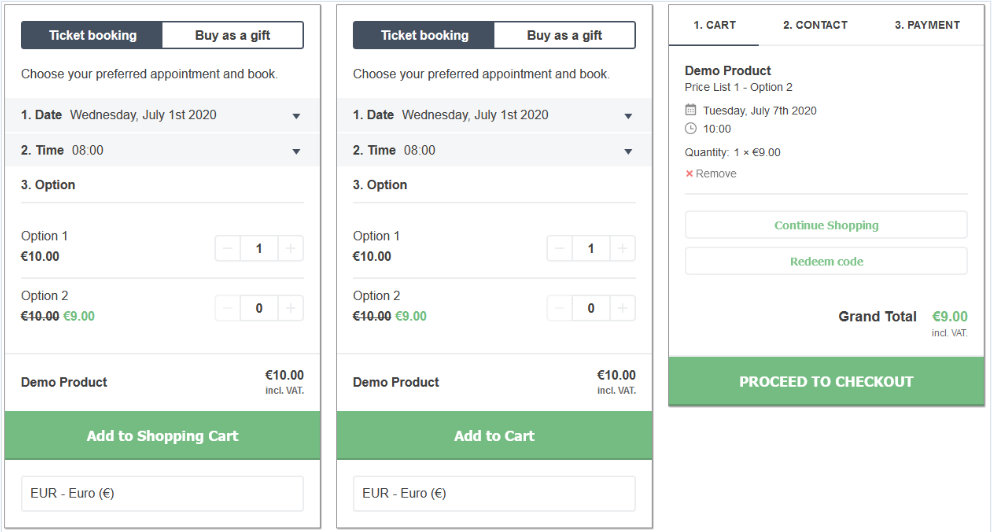Decrease Option 1 quantity in left widget
The width and height of the screenshot is (992, 532).
click(x=228, y=249)
